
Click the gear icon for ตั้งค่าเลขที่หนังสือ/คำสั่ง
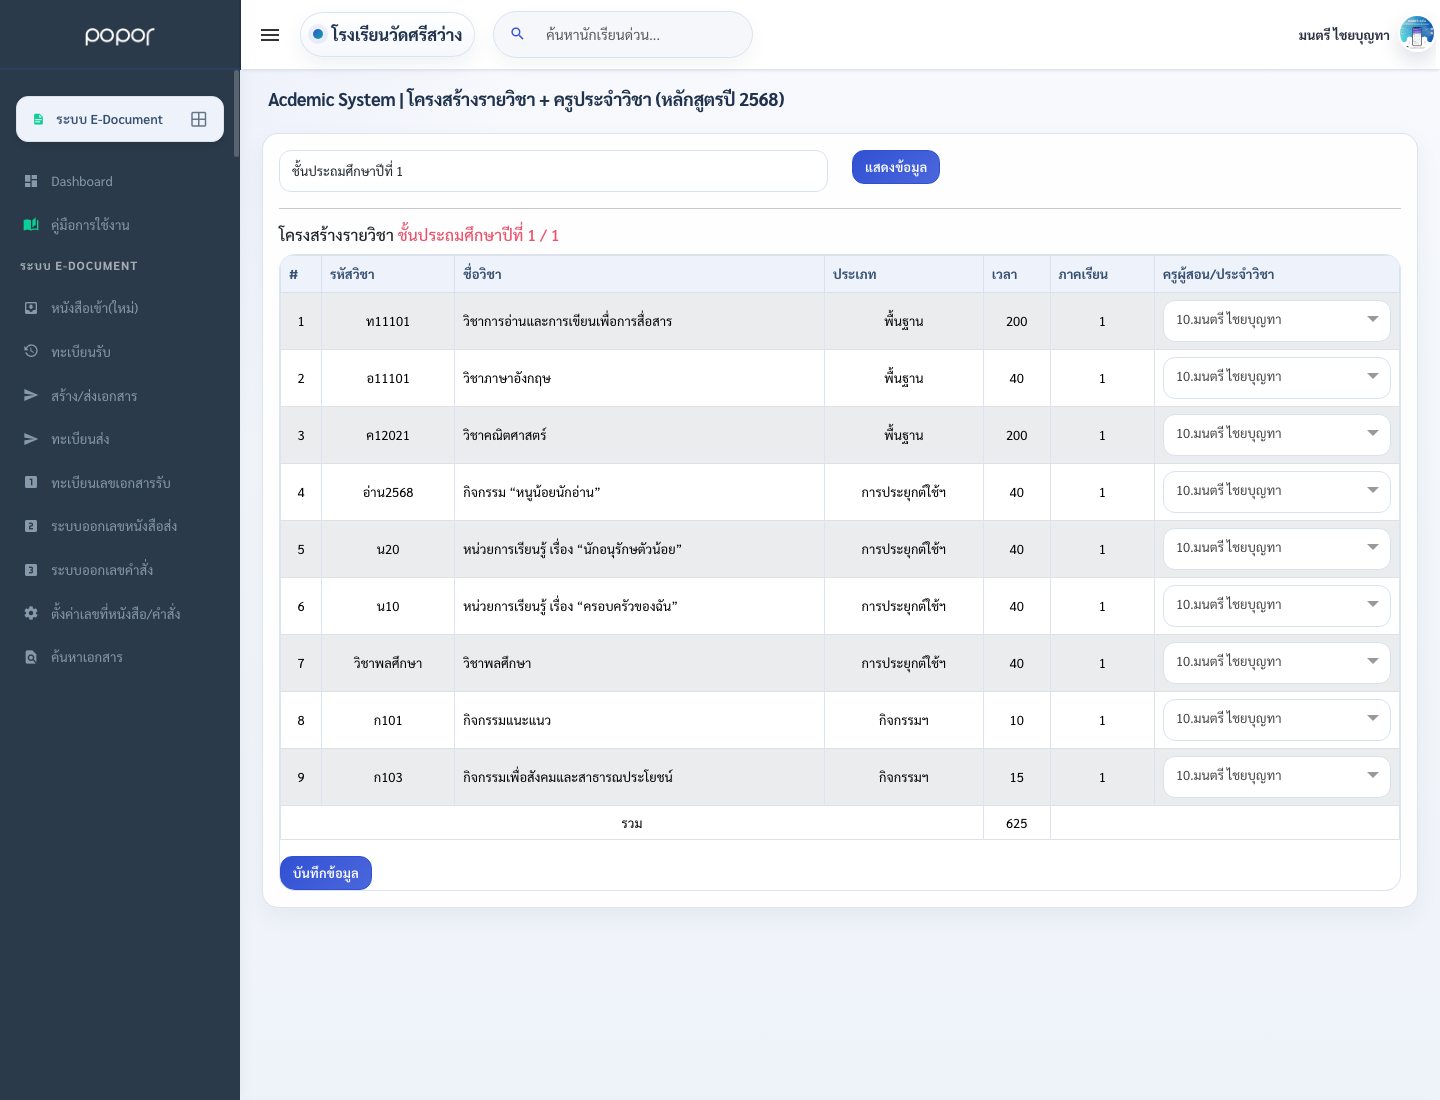click(31, 613)
